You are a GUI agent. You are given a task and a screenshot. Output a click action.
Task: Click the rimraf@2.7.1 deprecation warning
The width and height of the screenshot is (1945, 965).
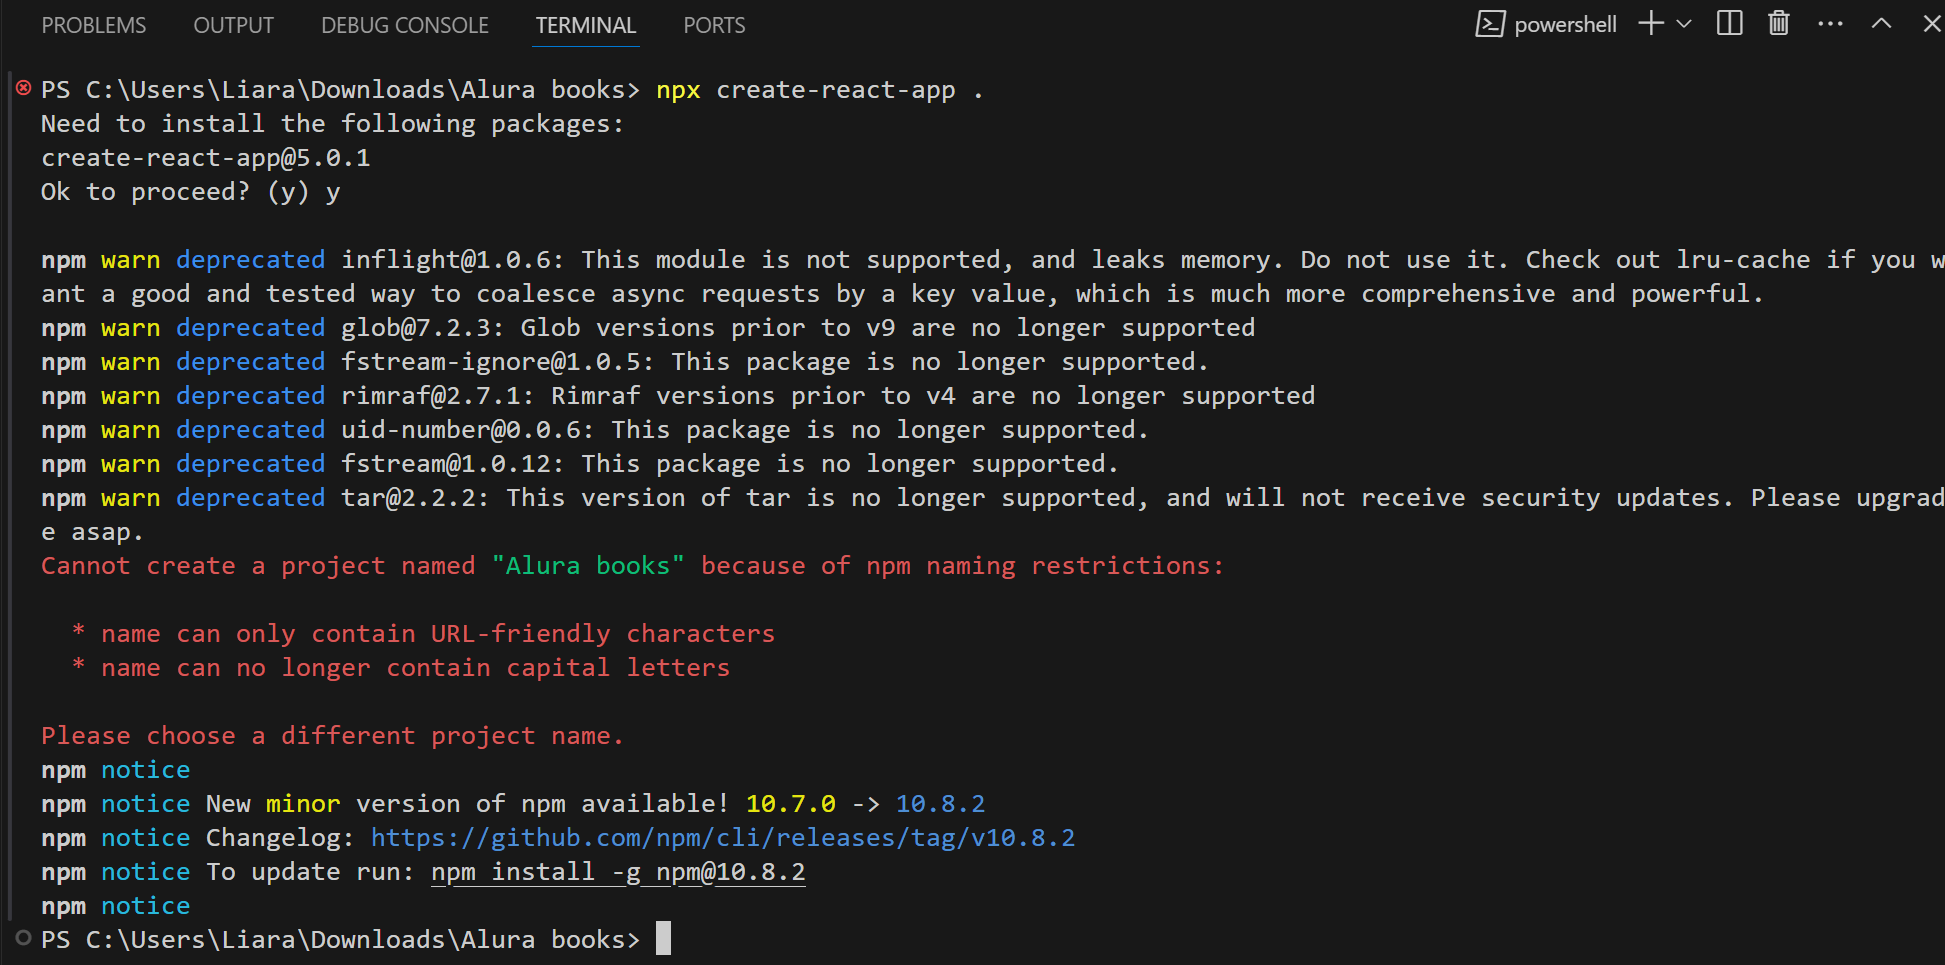coord(678,396)
